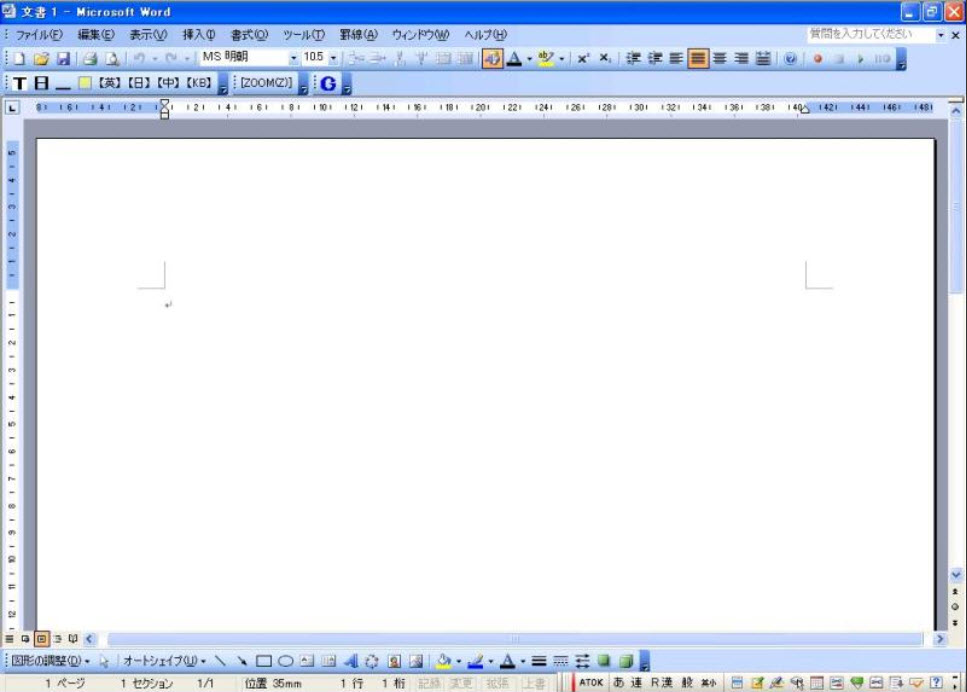The height and width of the screenshot is (692, 967).
Task: Open the 挿入 menu
Action: point(198,35)
